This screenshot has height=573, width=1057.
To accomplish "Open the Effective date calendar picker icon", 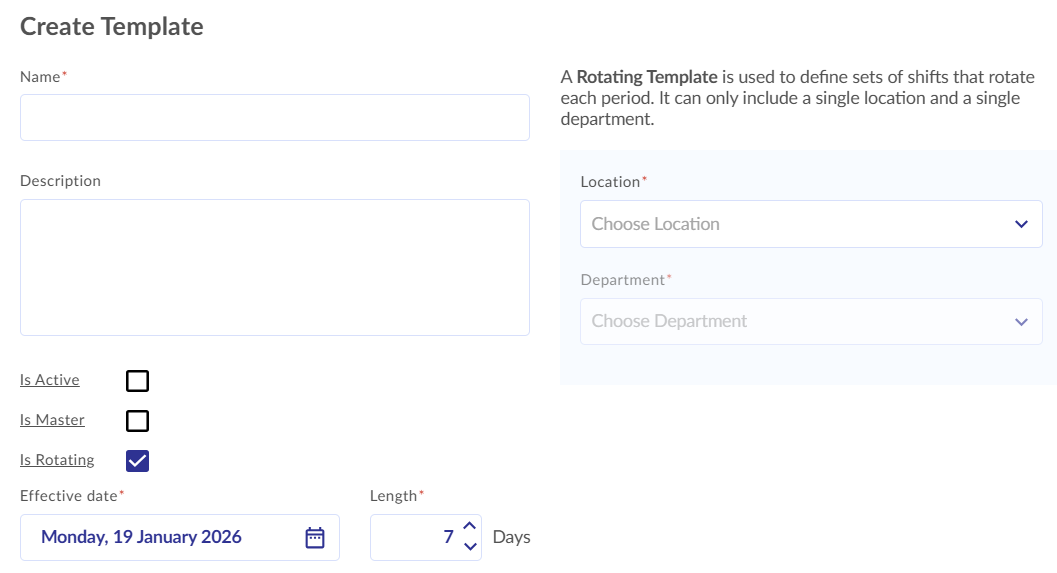I will tap(315, 538).
